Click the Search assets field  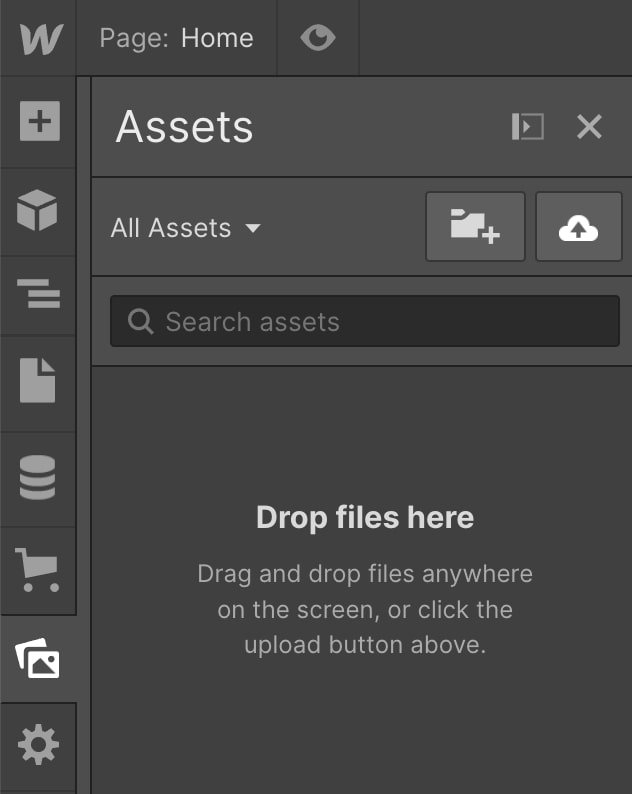pyautogui.click(x=365, y=321)
